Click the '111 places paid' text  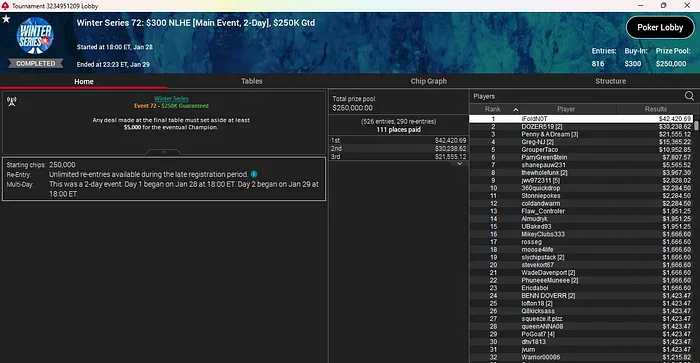coord(399,129)
